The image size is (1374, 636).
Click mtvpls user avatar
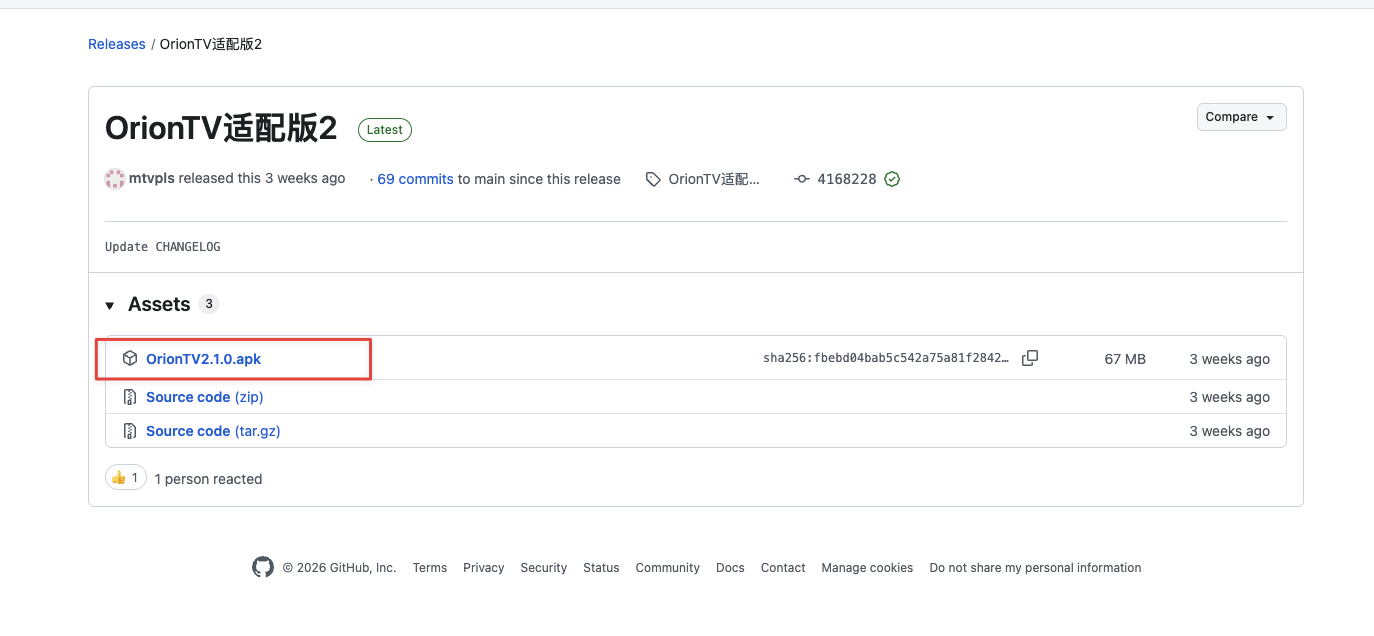pos(115,179)
